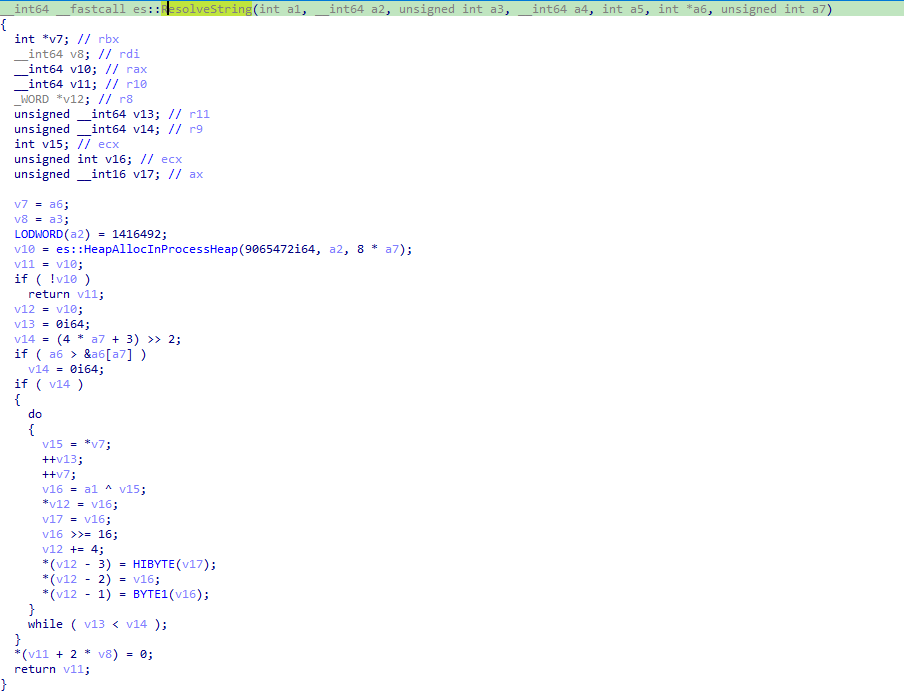
Task: Click the line '++v7;'
Action: (59, 474)
